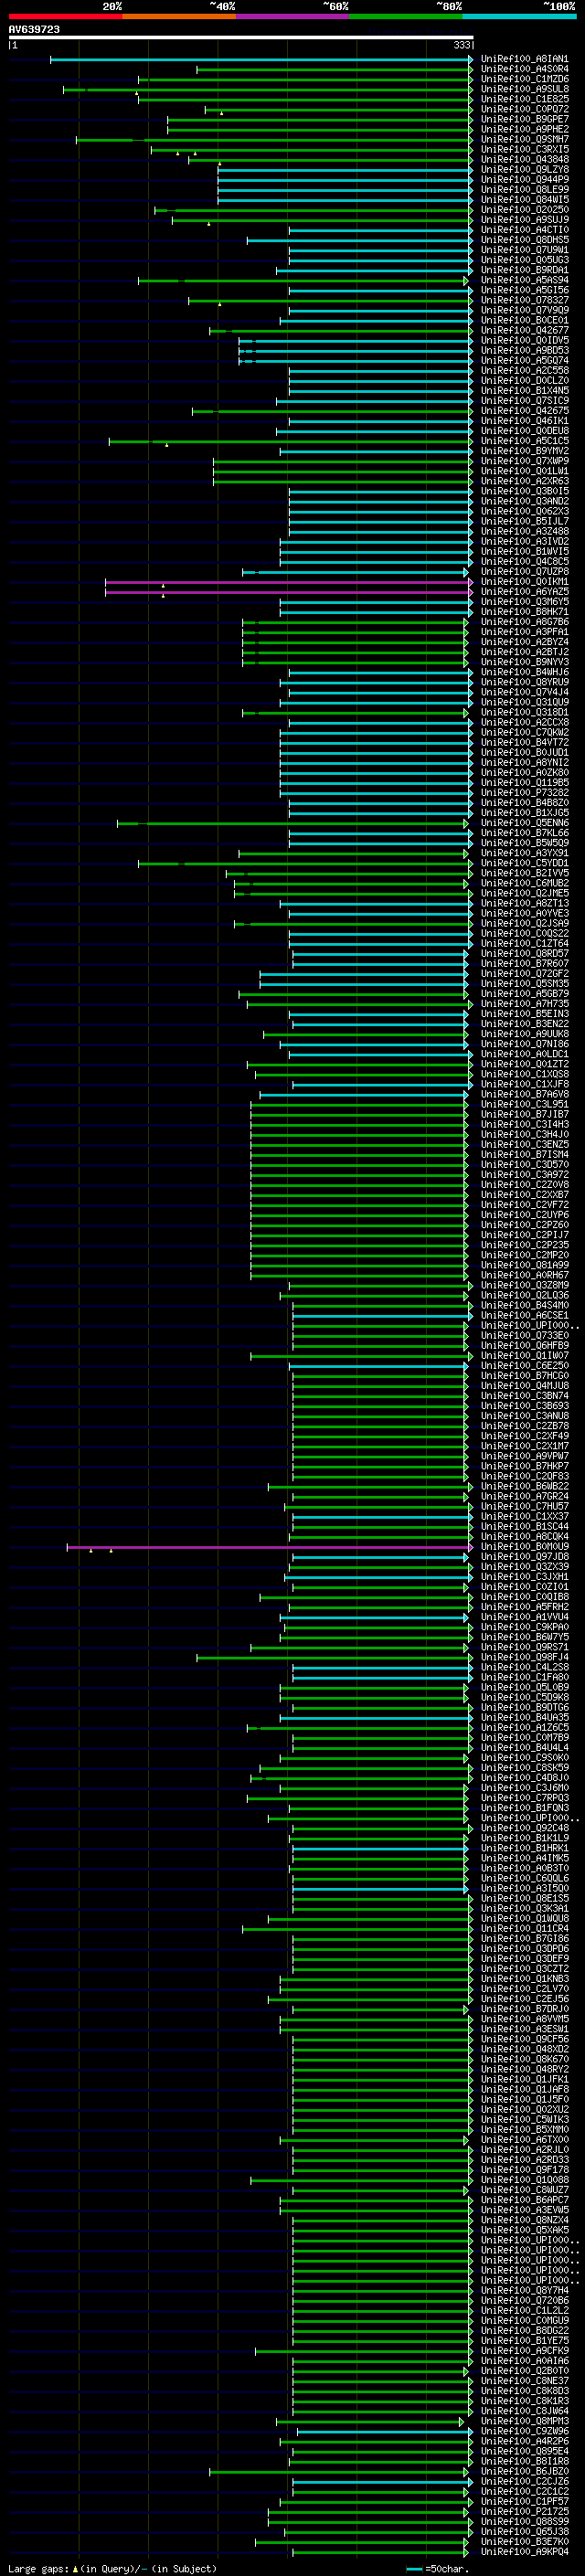The height and width of the screenshot is (2576, 585).
Task: Select the UniRef100_Q0IDV5 label
Action: point(524,340)
